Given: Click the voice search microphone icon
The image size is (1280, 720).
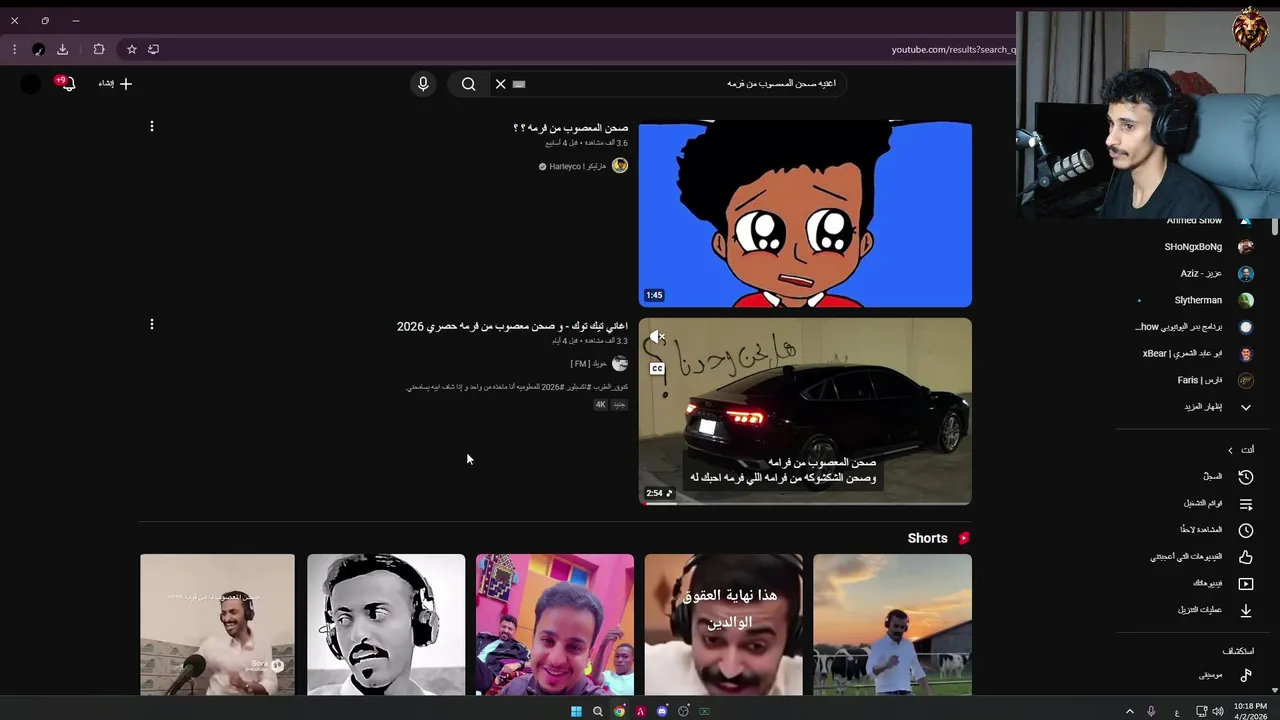Looking at the screenshot, I should pos(423,84).
